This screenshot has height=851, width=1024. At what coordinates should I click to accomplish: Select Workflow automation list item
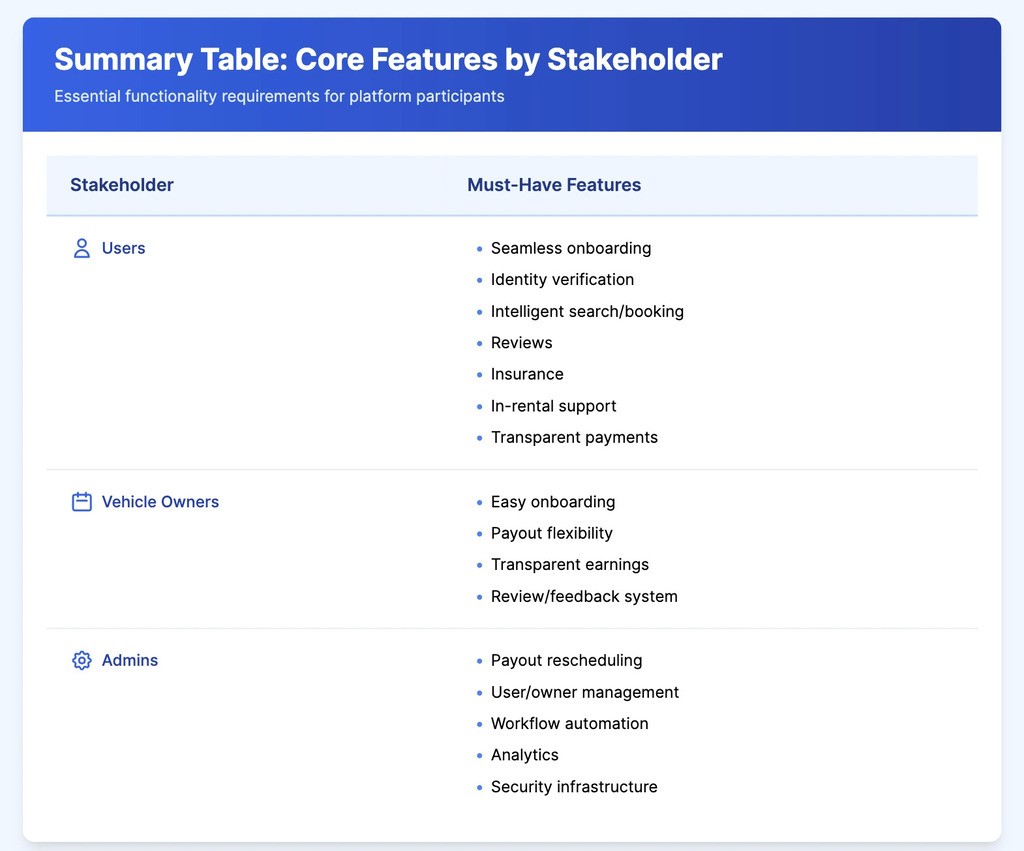click(x=569, y=723)
